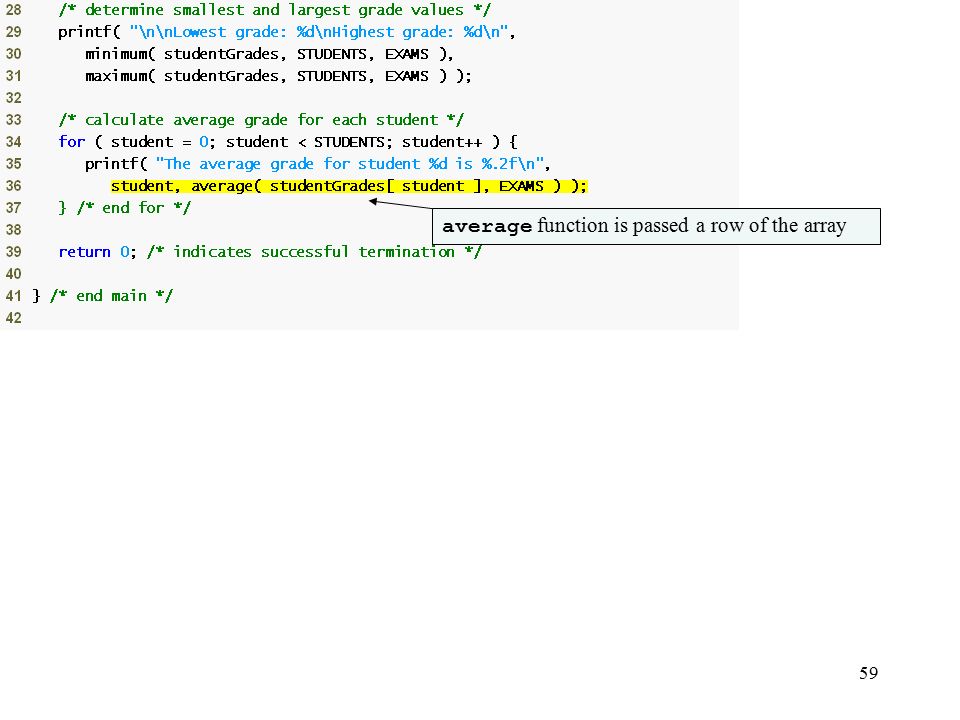
Task: Click line number 36
Action: 13,186
